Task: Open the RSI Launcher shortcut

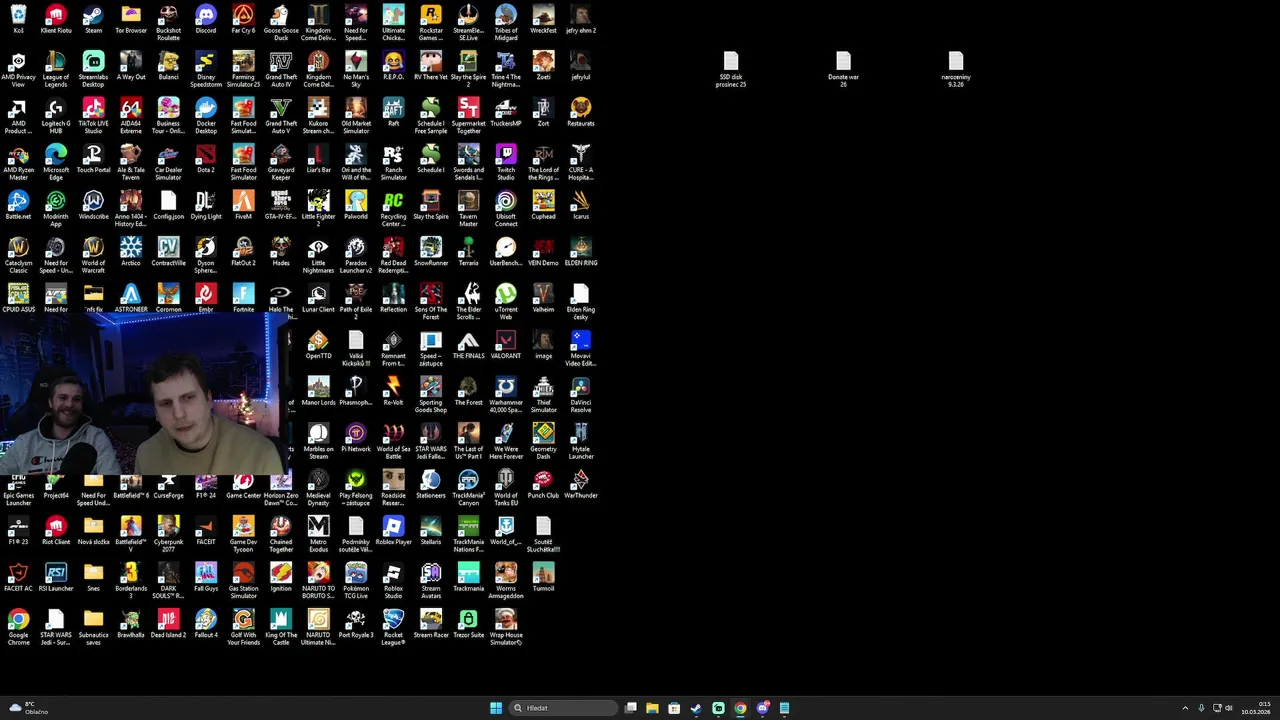Action: 56,577
